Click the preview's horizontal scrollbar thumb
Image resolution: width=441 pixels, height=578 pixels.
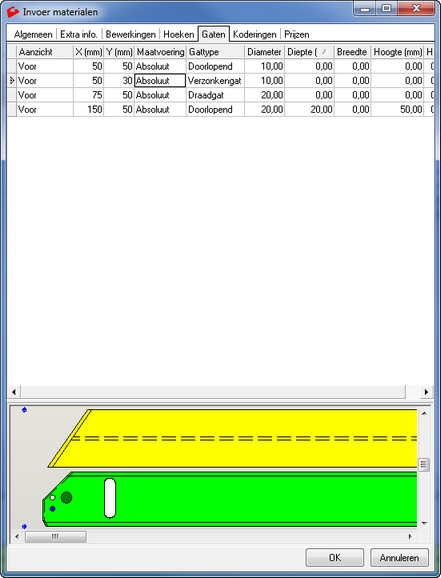point(56,537)
